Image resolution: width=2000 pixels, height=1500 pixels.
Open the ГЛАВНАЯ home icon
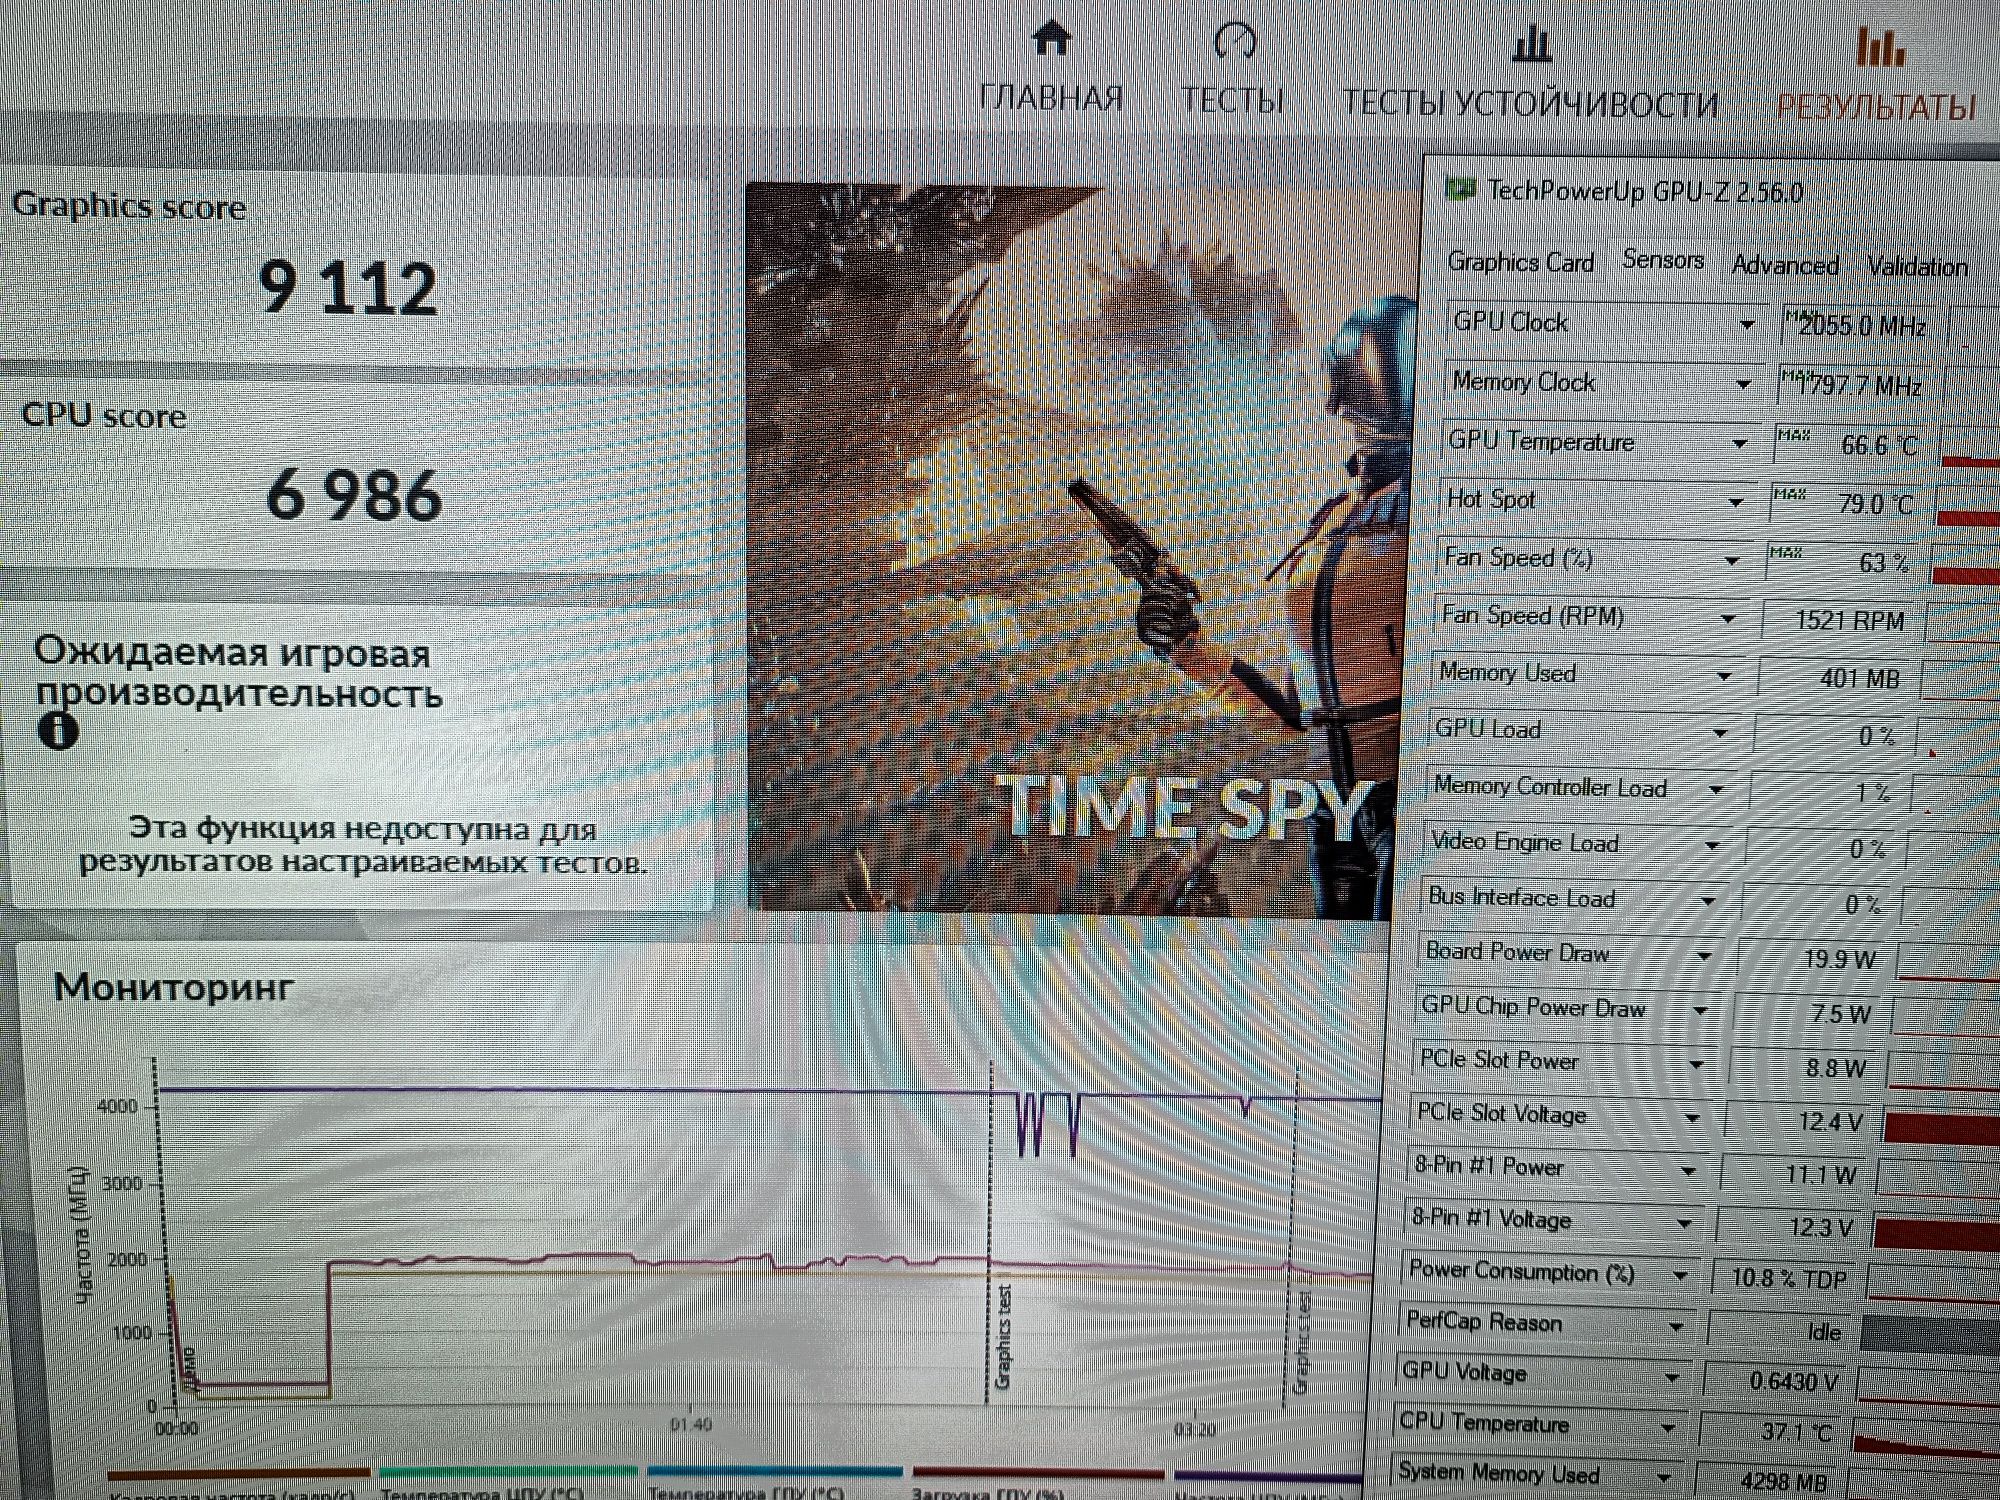1051,39
